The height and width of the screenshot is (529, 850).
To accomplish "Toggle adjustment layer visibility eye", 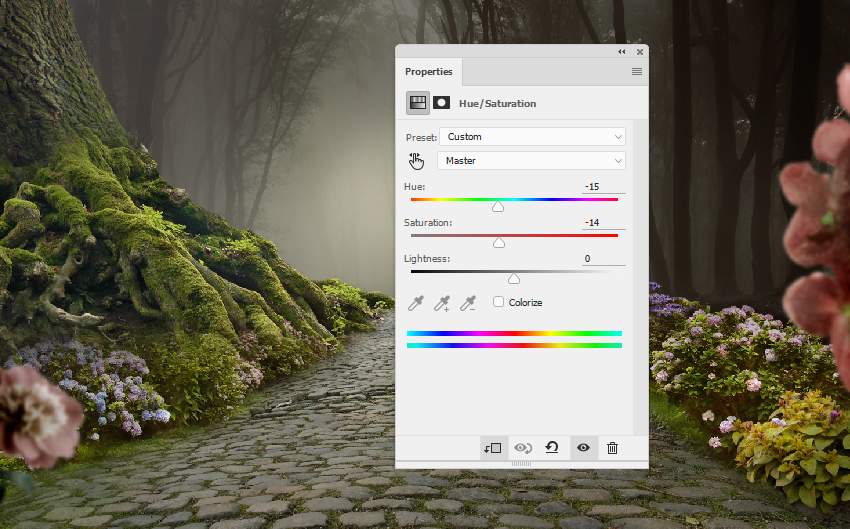I will [583, 448].
